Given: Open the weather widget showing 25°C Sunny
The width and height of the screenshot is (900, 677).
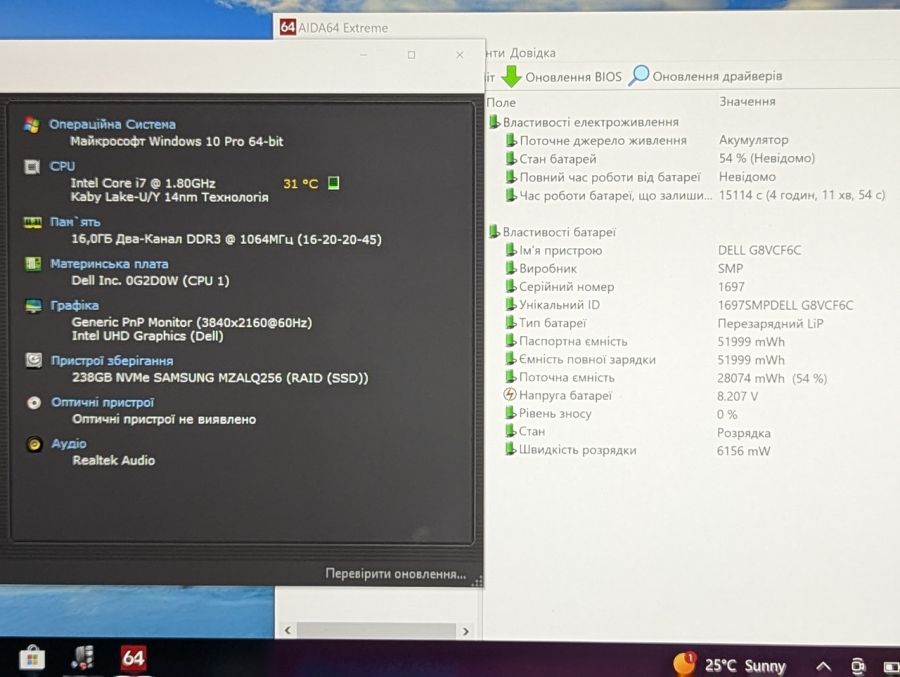Looking at the screenshot, I should click(x=728, y=665).
